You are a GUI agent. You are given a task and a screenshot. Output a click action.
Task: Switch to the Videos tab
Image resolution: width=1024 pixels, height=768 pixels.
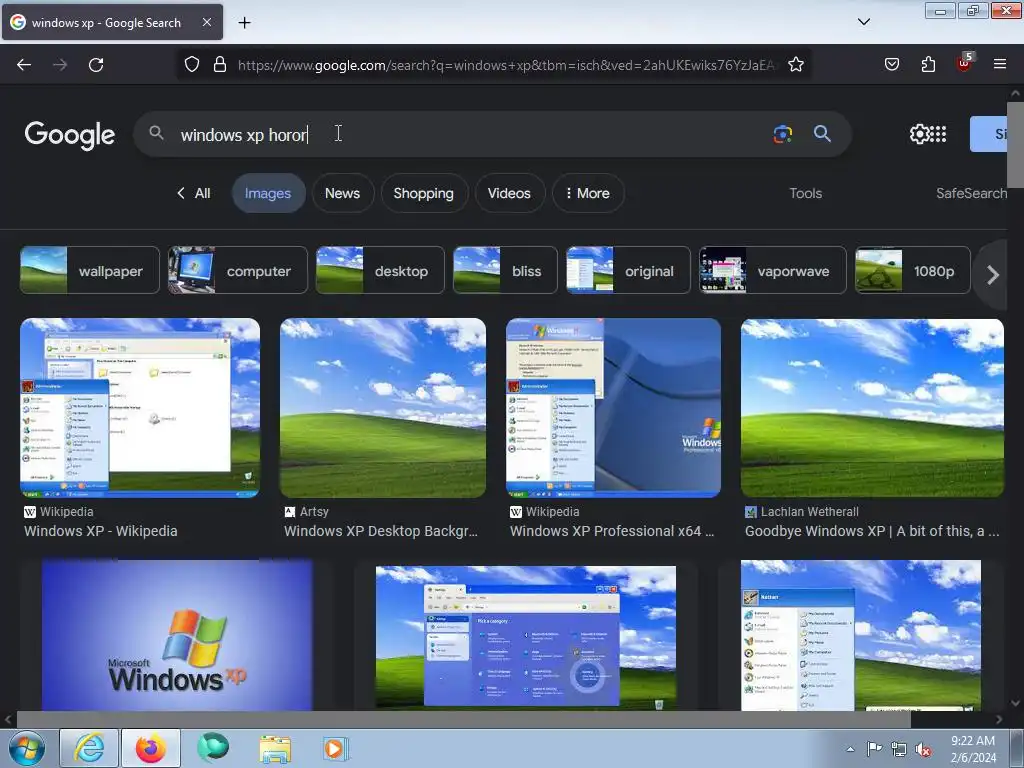[x=509, y=193]
